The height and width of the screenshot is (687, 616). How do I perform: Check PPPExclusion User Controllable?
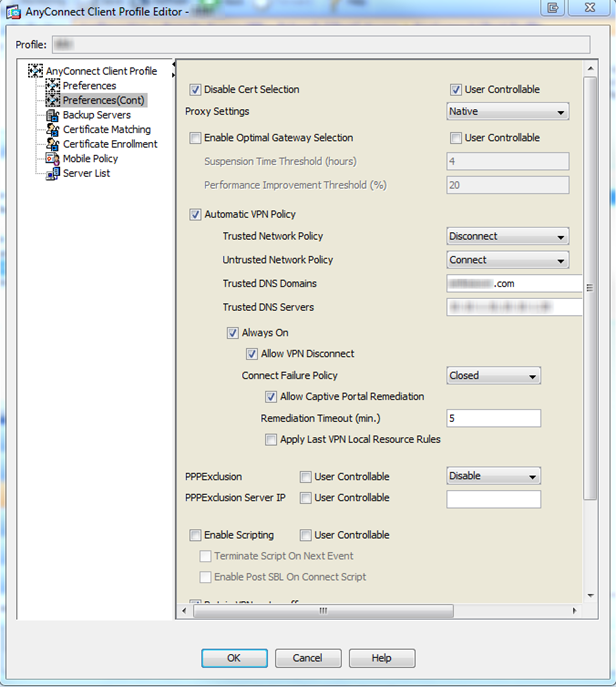tap(305, 477)
